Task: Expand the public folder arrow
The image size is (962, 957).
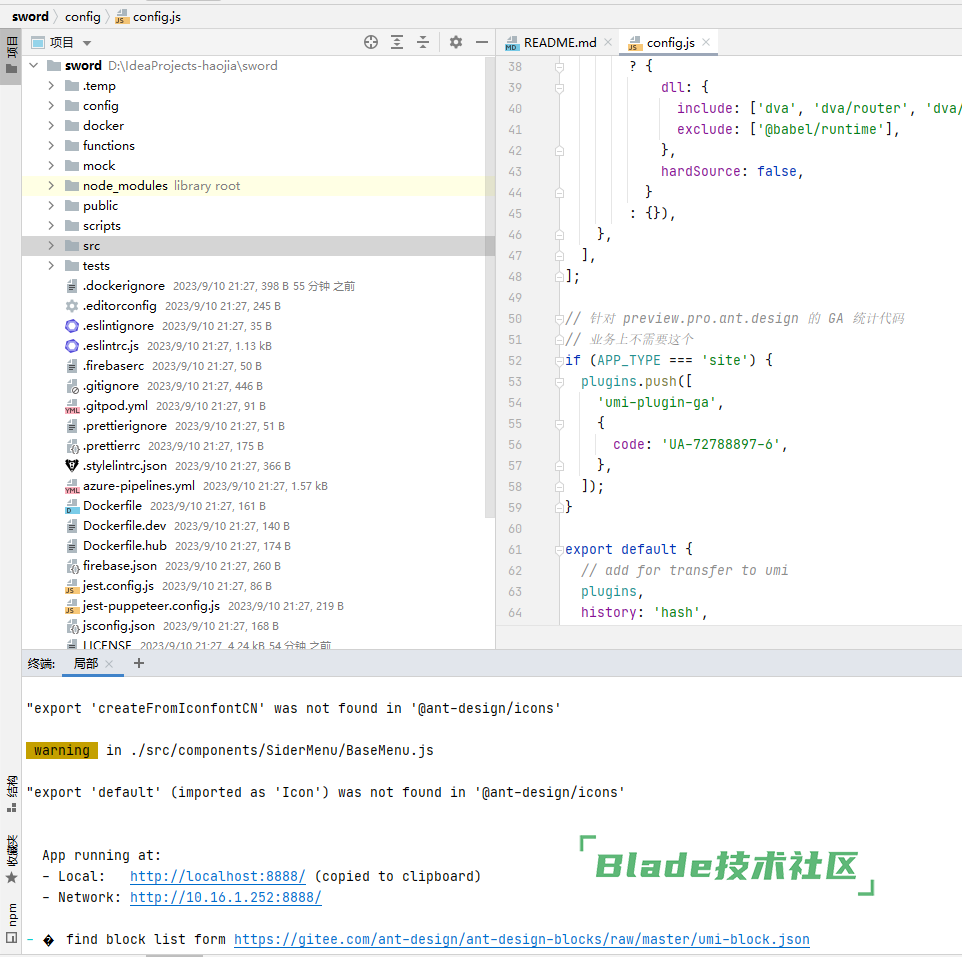Action: [x=52, y=206]
